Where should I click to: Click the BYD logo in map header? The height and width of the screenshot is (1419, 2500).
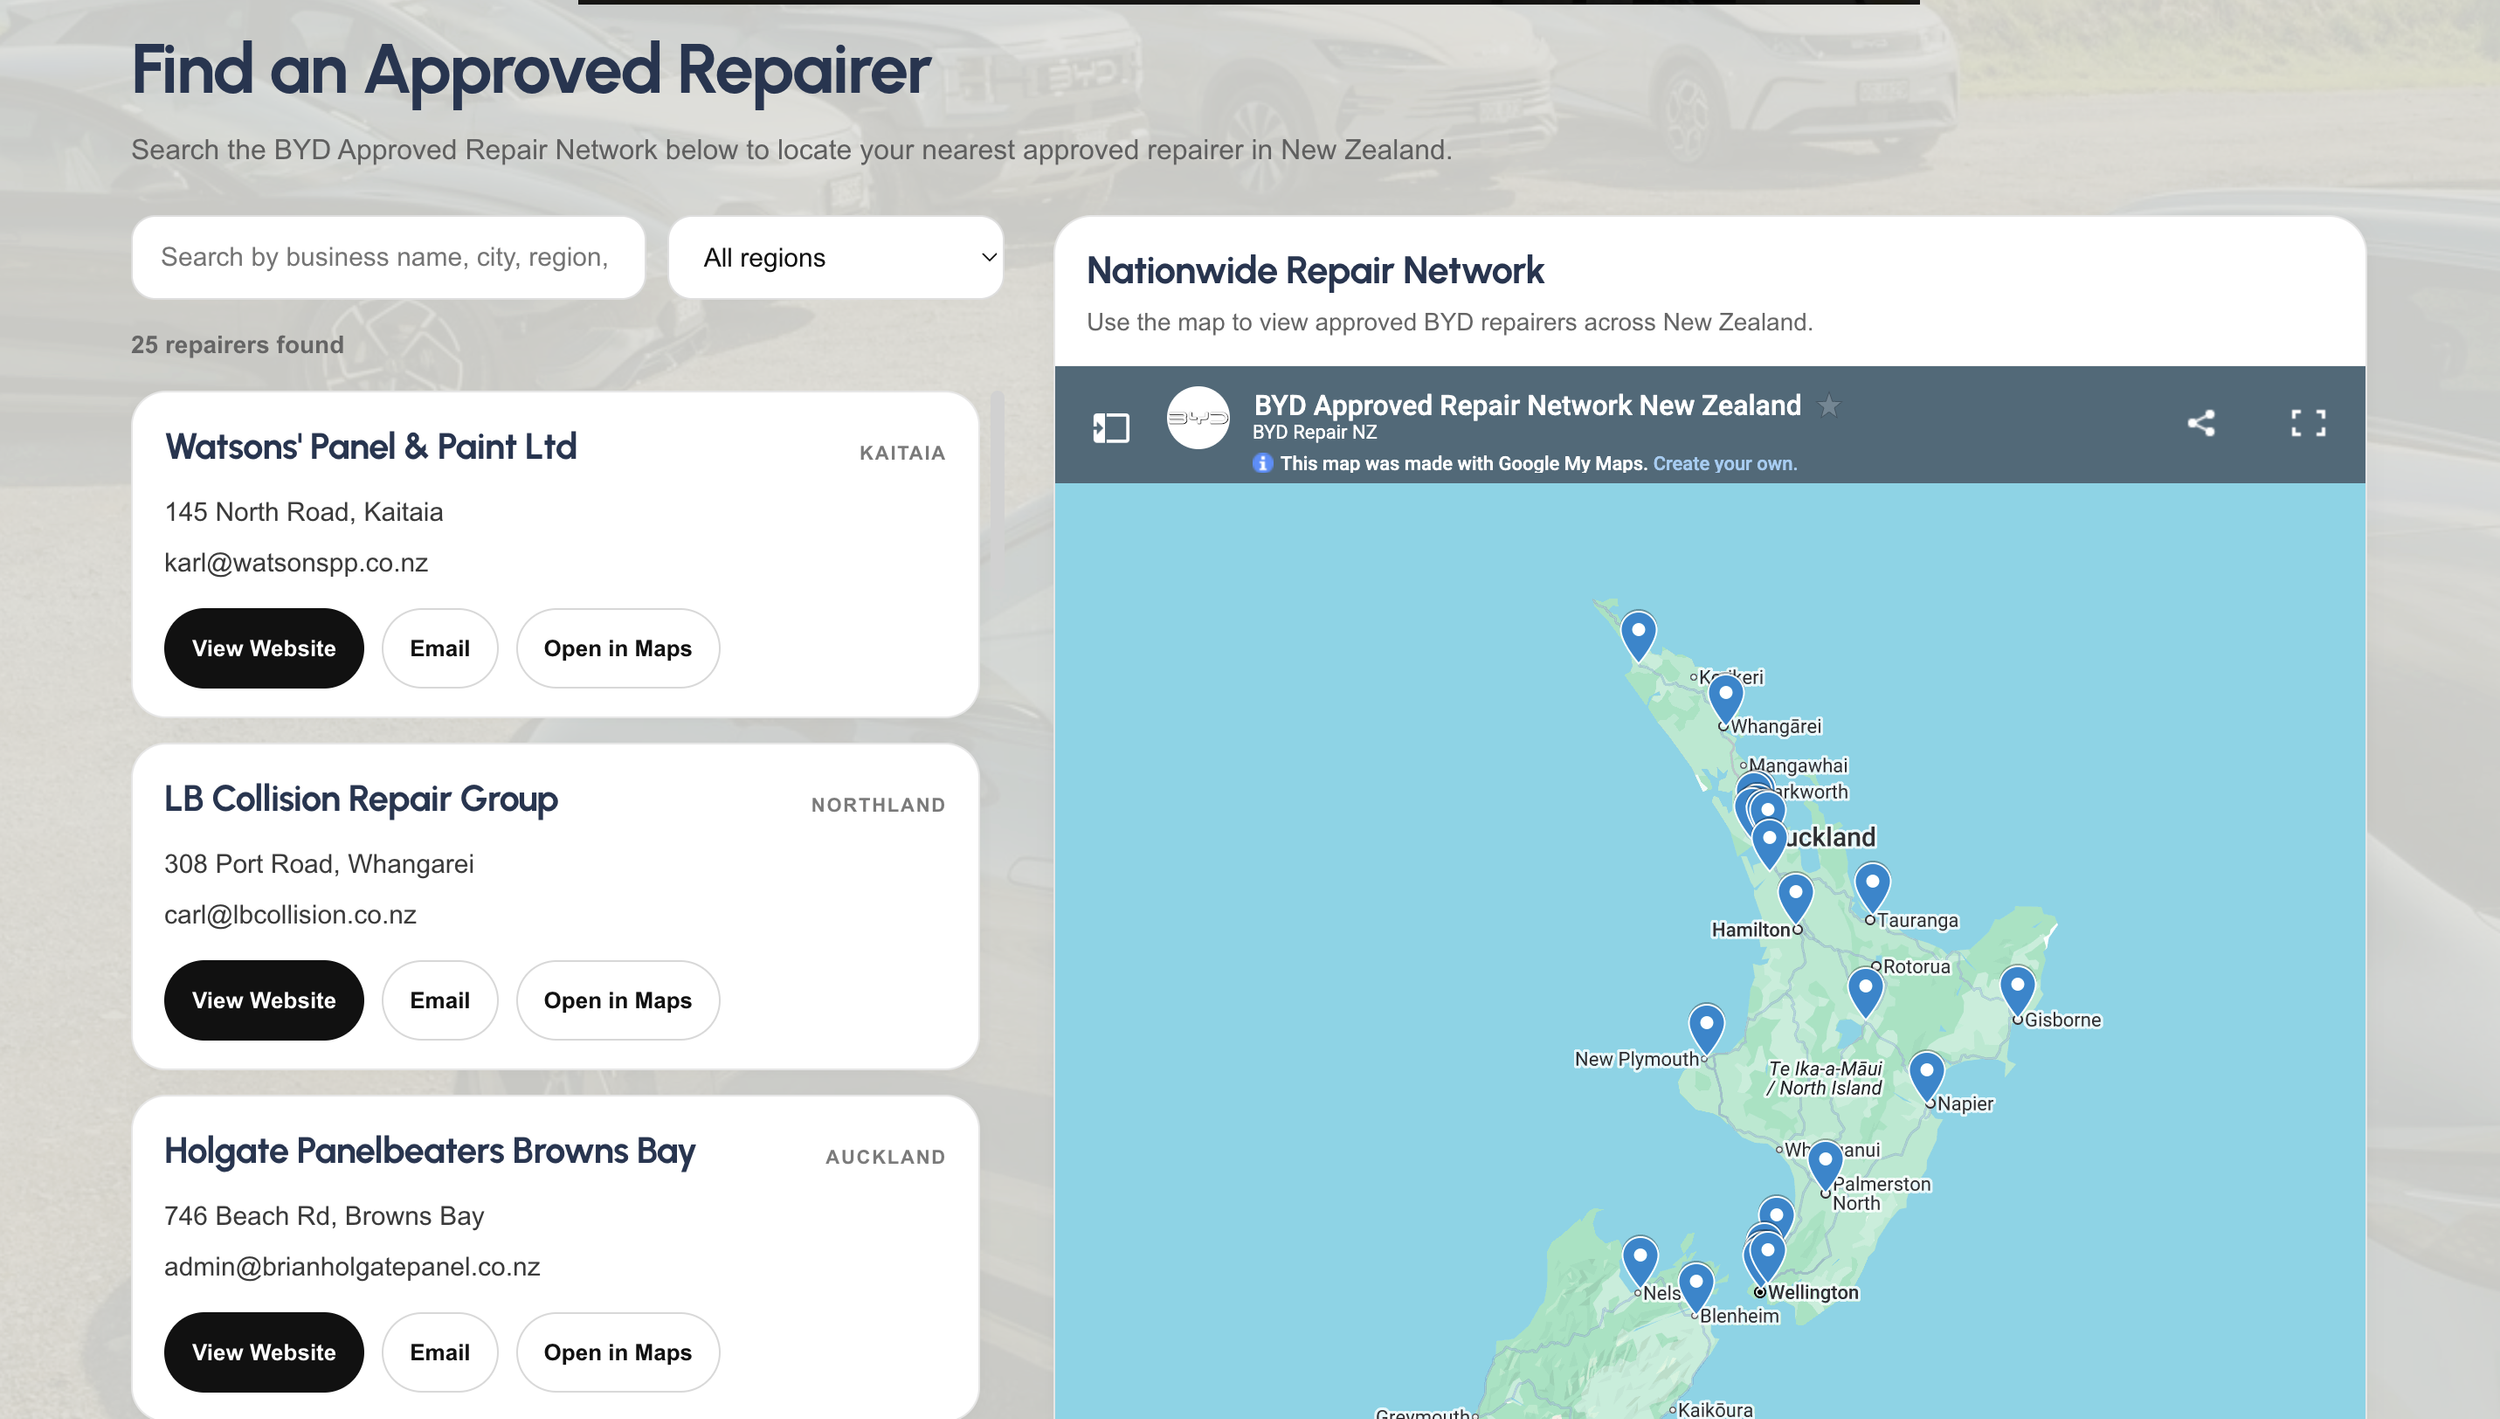(x=1198, y=418)
